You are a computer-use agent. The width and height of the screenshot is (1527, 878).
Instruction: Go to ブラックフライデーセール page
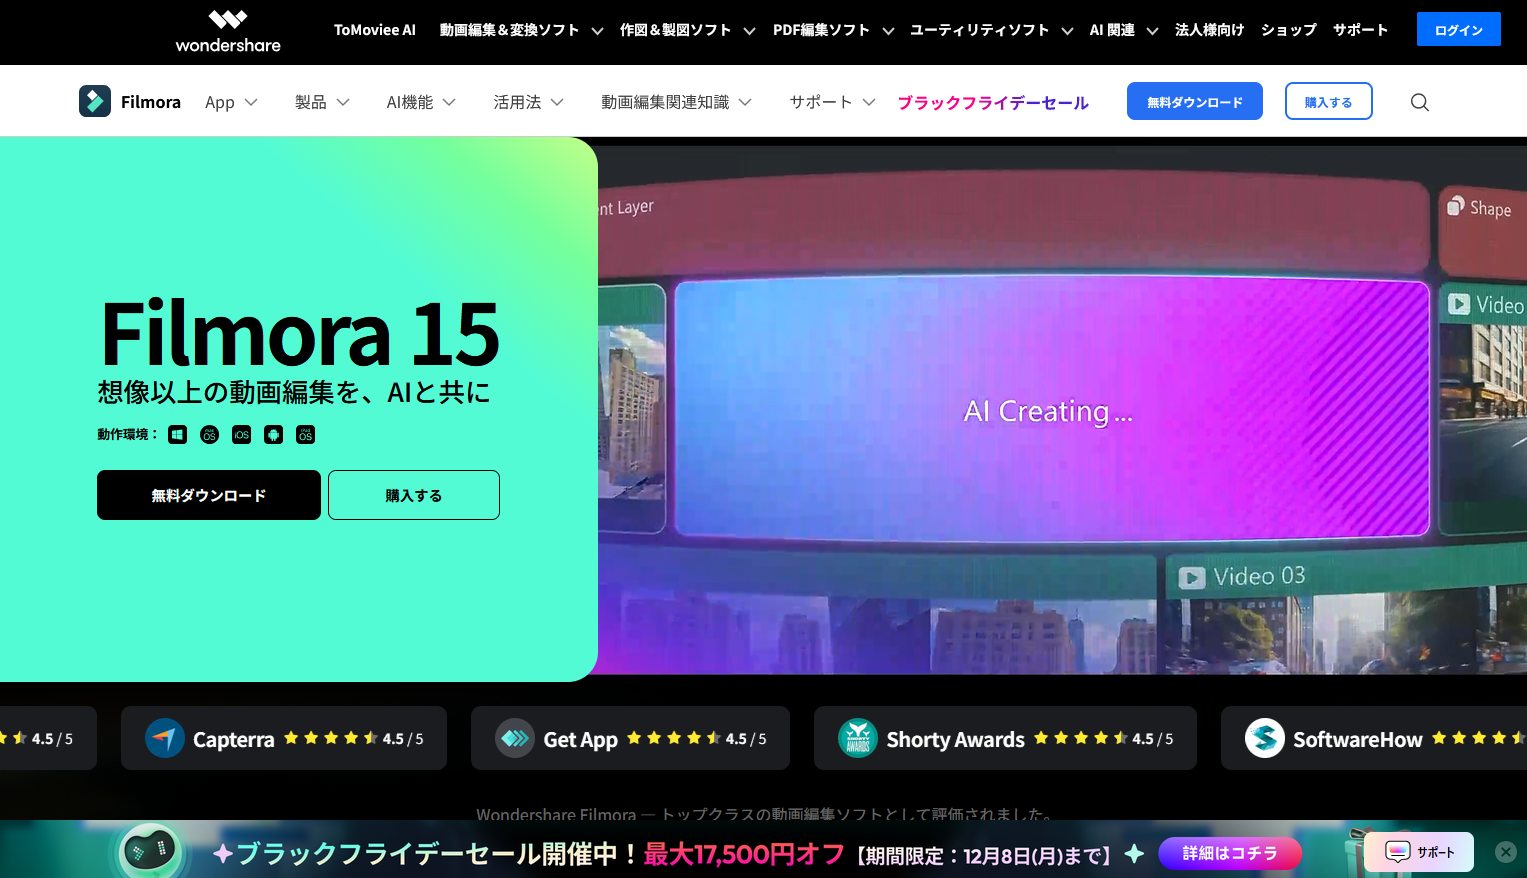pos(992,102)
